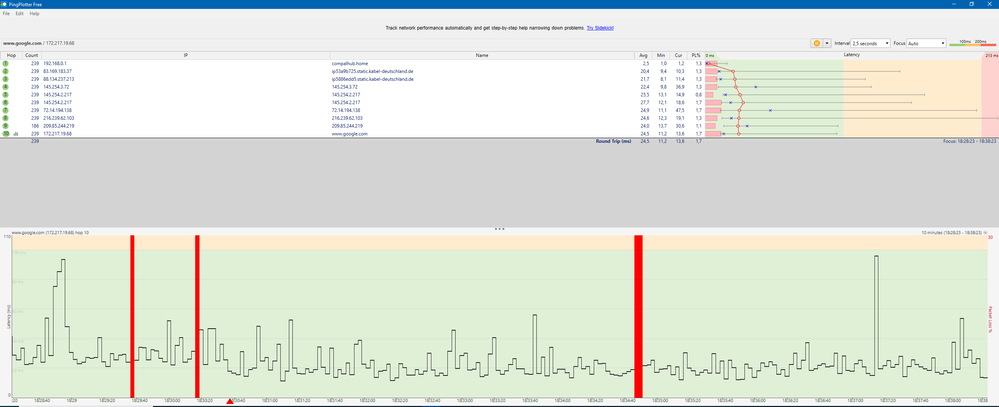The width and height of the screenshot is (999, 407).
Task: Click the Focus 18:28:23 - 18:38:23 range text
Action: [969, 141]
